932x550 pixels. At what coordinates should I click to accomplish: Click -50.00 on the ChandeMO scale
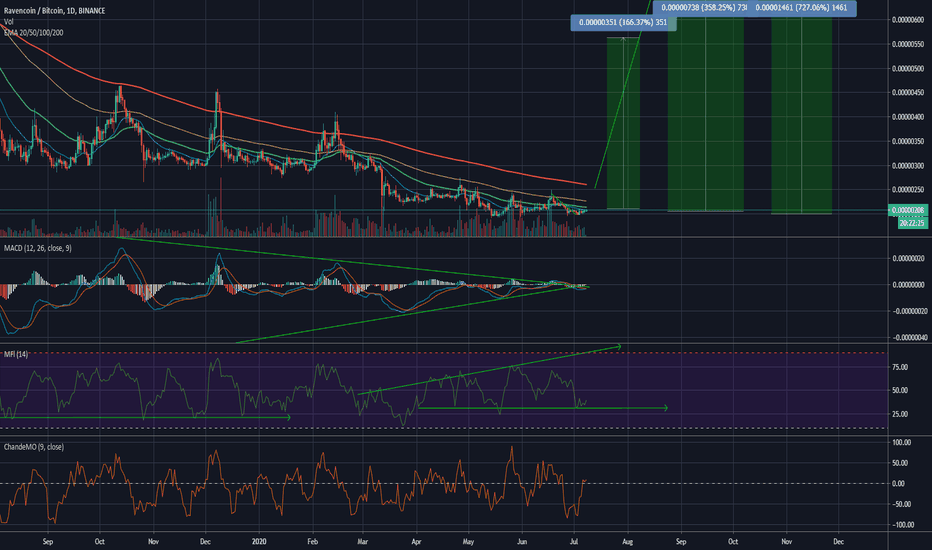pyautogui.click(x=902, y=504)
